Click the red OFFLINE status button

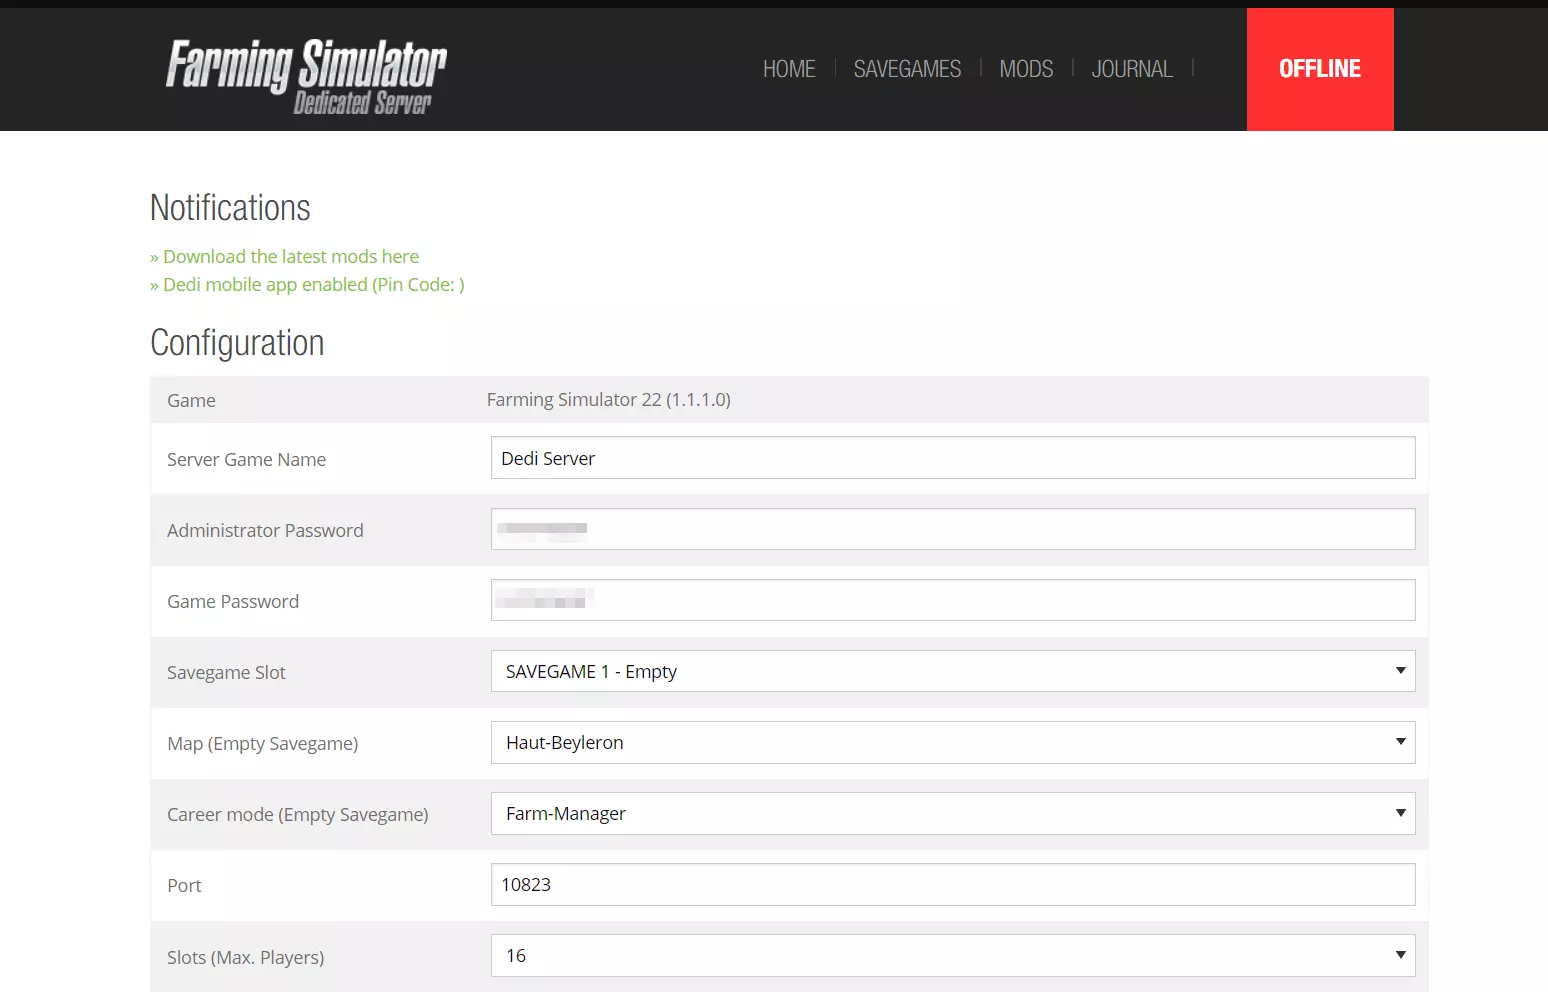coord(1319,69)
